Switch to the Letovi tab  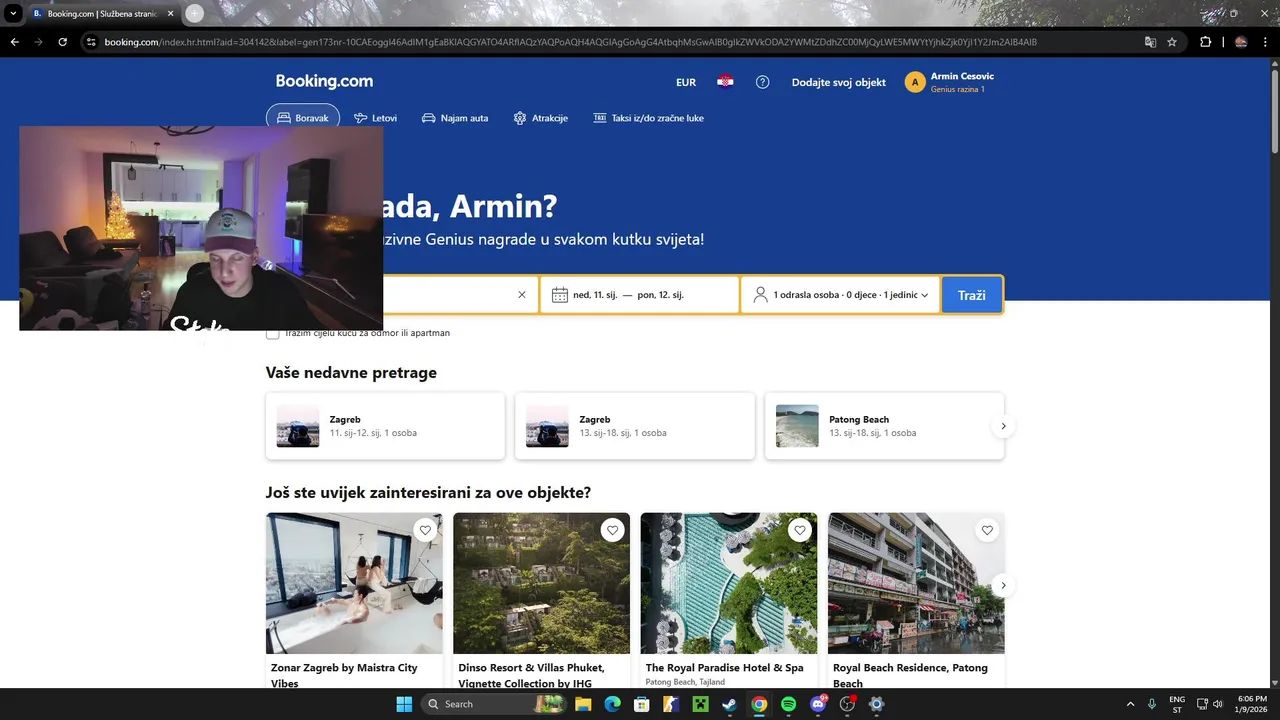[375, 118]
